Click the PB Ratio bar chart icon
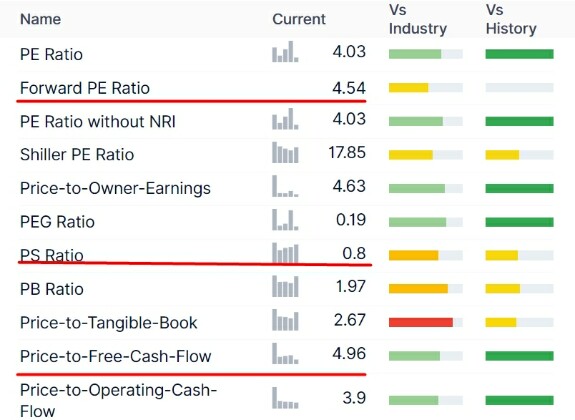Screen dimensions: 575x420 coord(285,286)
